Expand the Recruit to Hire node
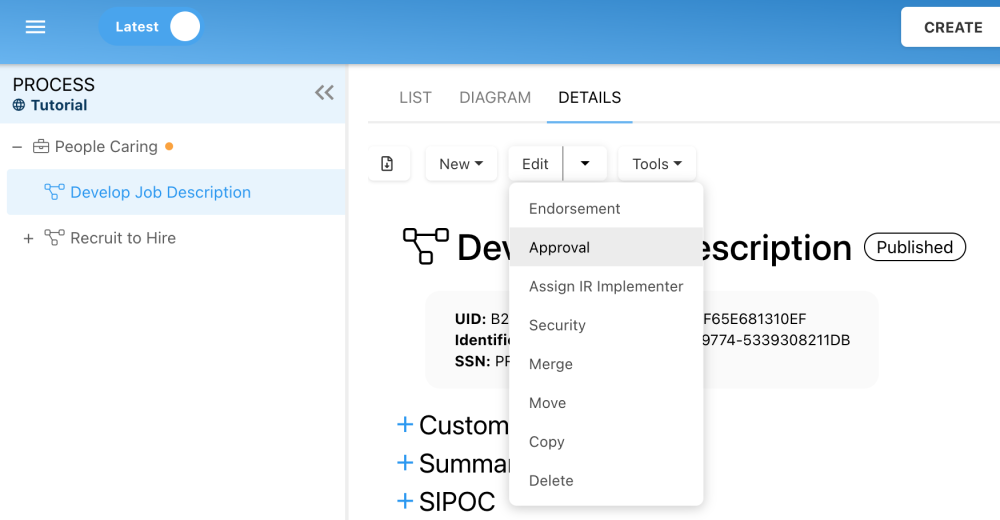Screen dimensions: 1000x520 tap(28, 238)
